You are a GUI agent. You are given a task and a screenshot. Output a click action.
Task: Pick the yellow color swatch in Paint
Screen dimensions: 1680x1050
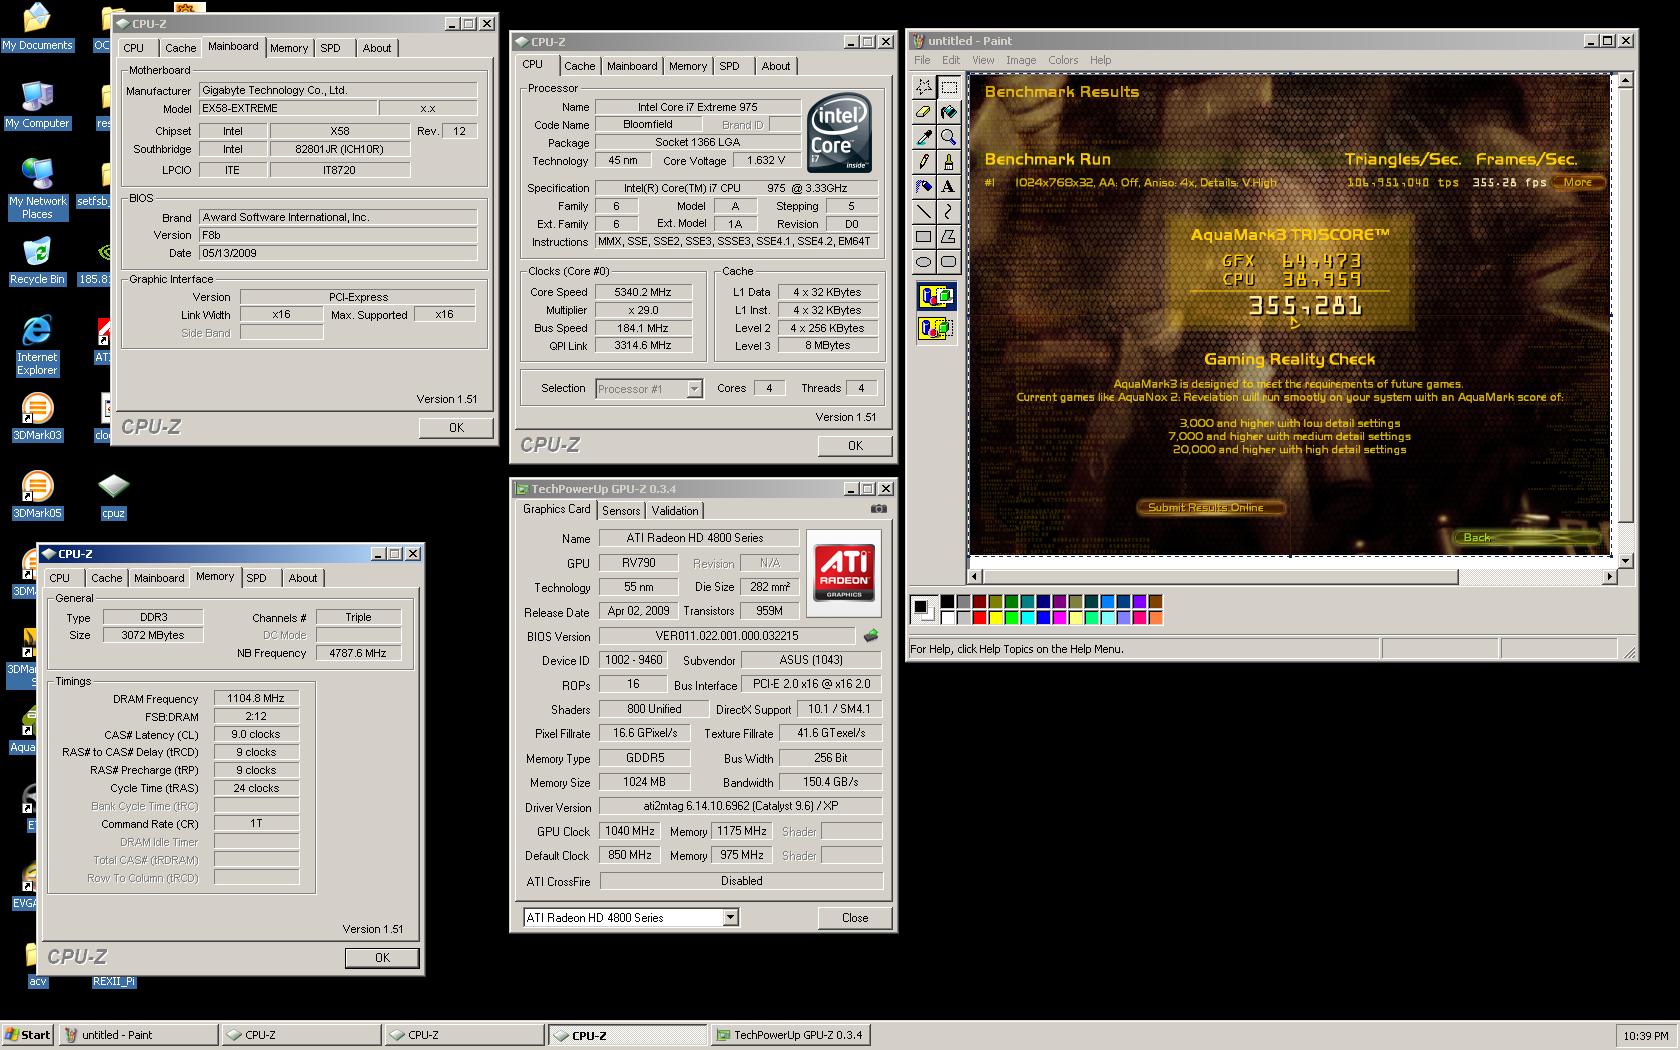995,617
